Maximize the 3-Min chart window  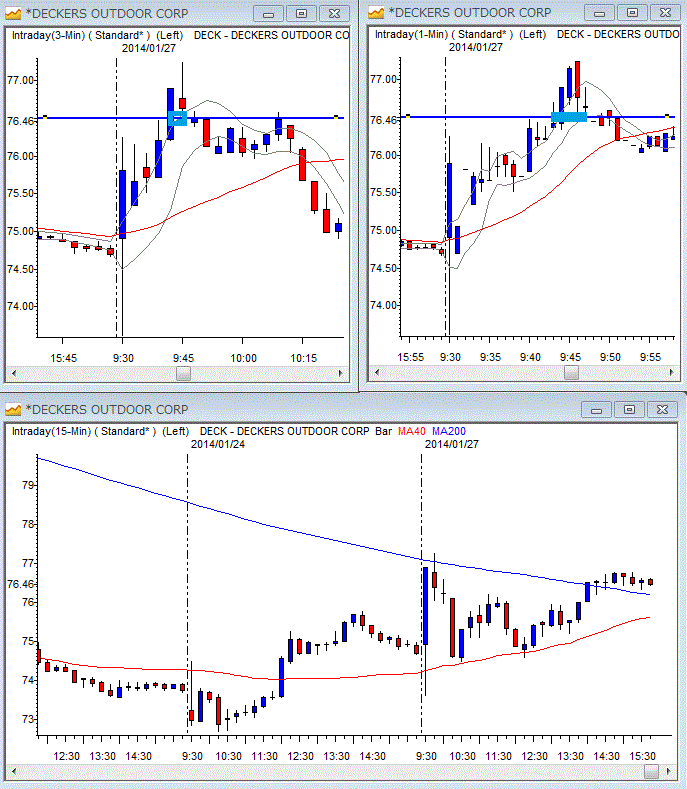pos(301,14)
